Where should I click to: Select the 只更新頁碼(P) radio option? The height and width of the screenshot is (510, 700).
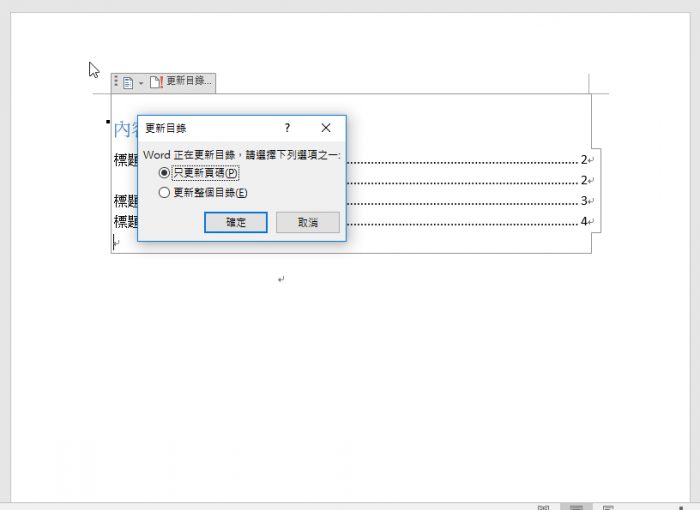[199, 173]
